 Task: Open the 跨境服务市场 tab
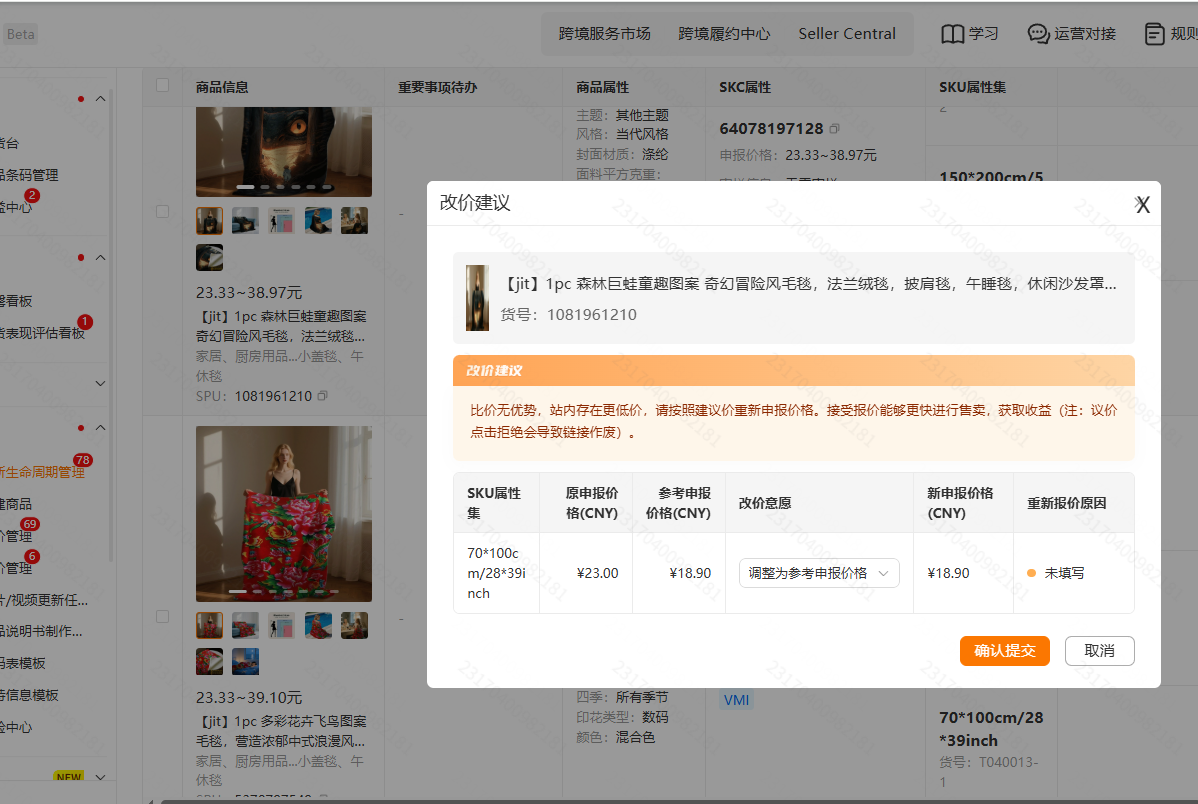pos(604,34)
